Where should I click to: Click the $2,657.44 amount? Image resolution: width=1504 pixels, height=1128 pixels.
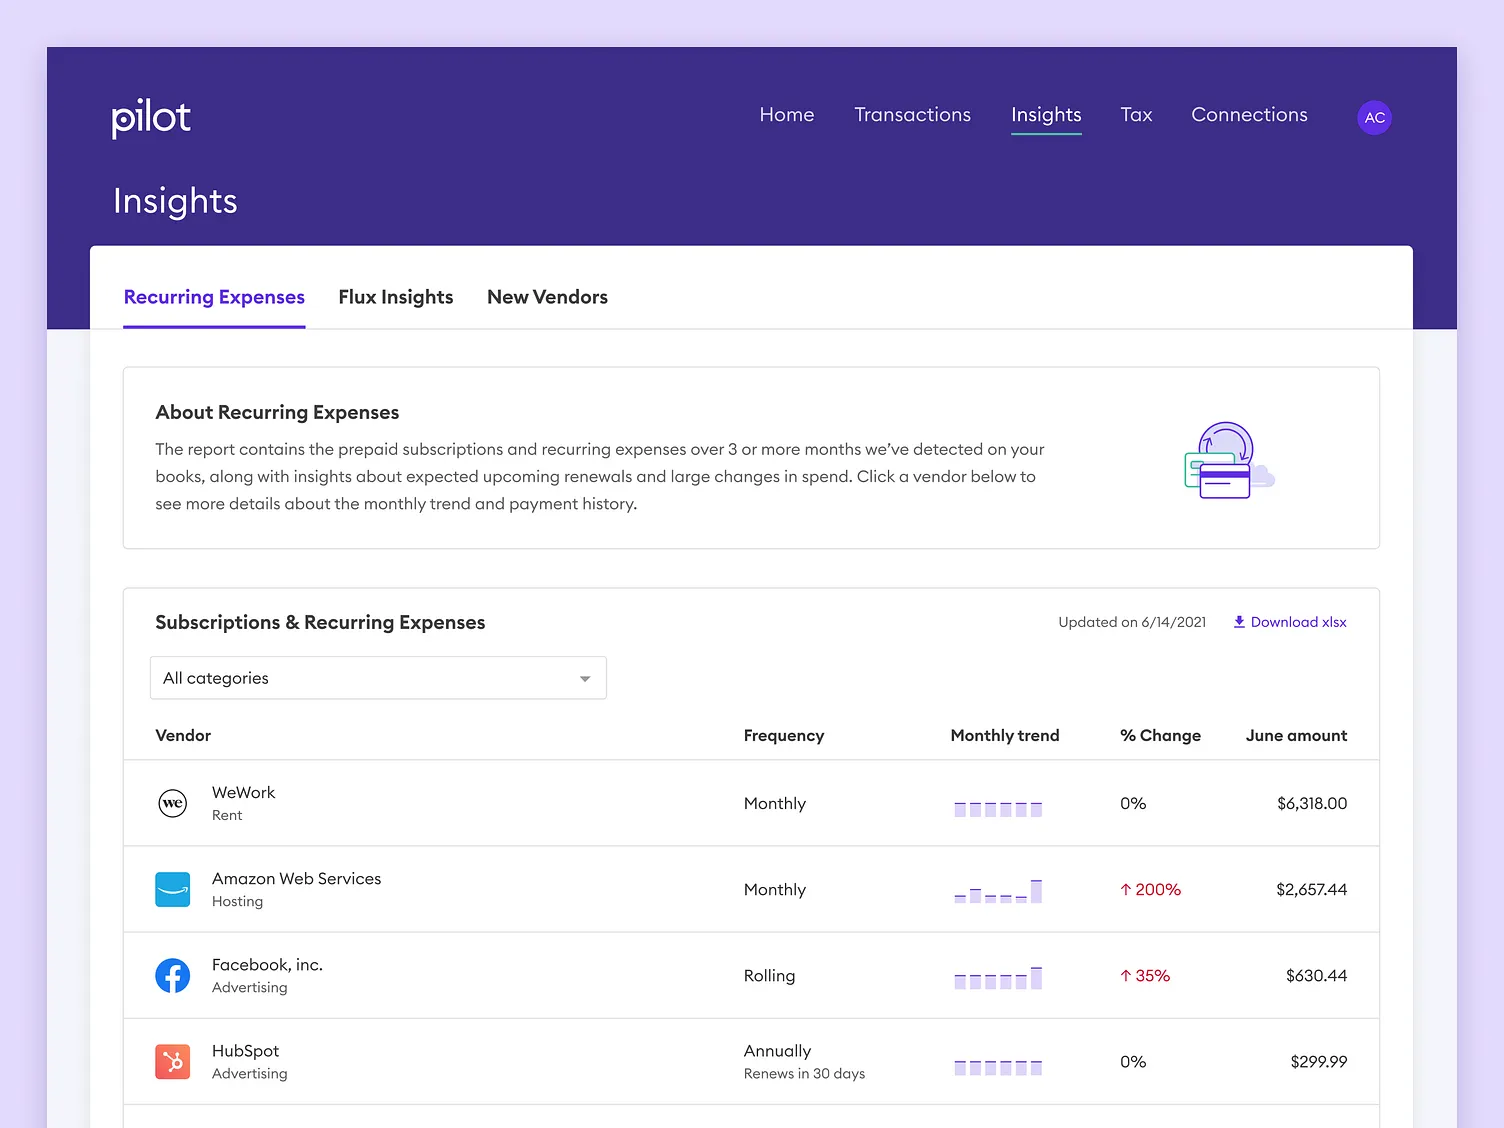pos(1311,889)
